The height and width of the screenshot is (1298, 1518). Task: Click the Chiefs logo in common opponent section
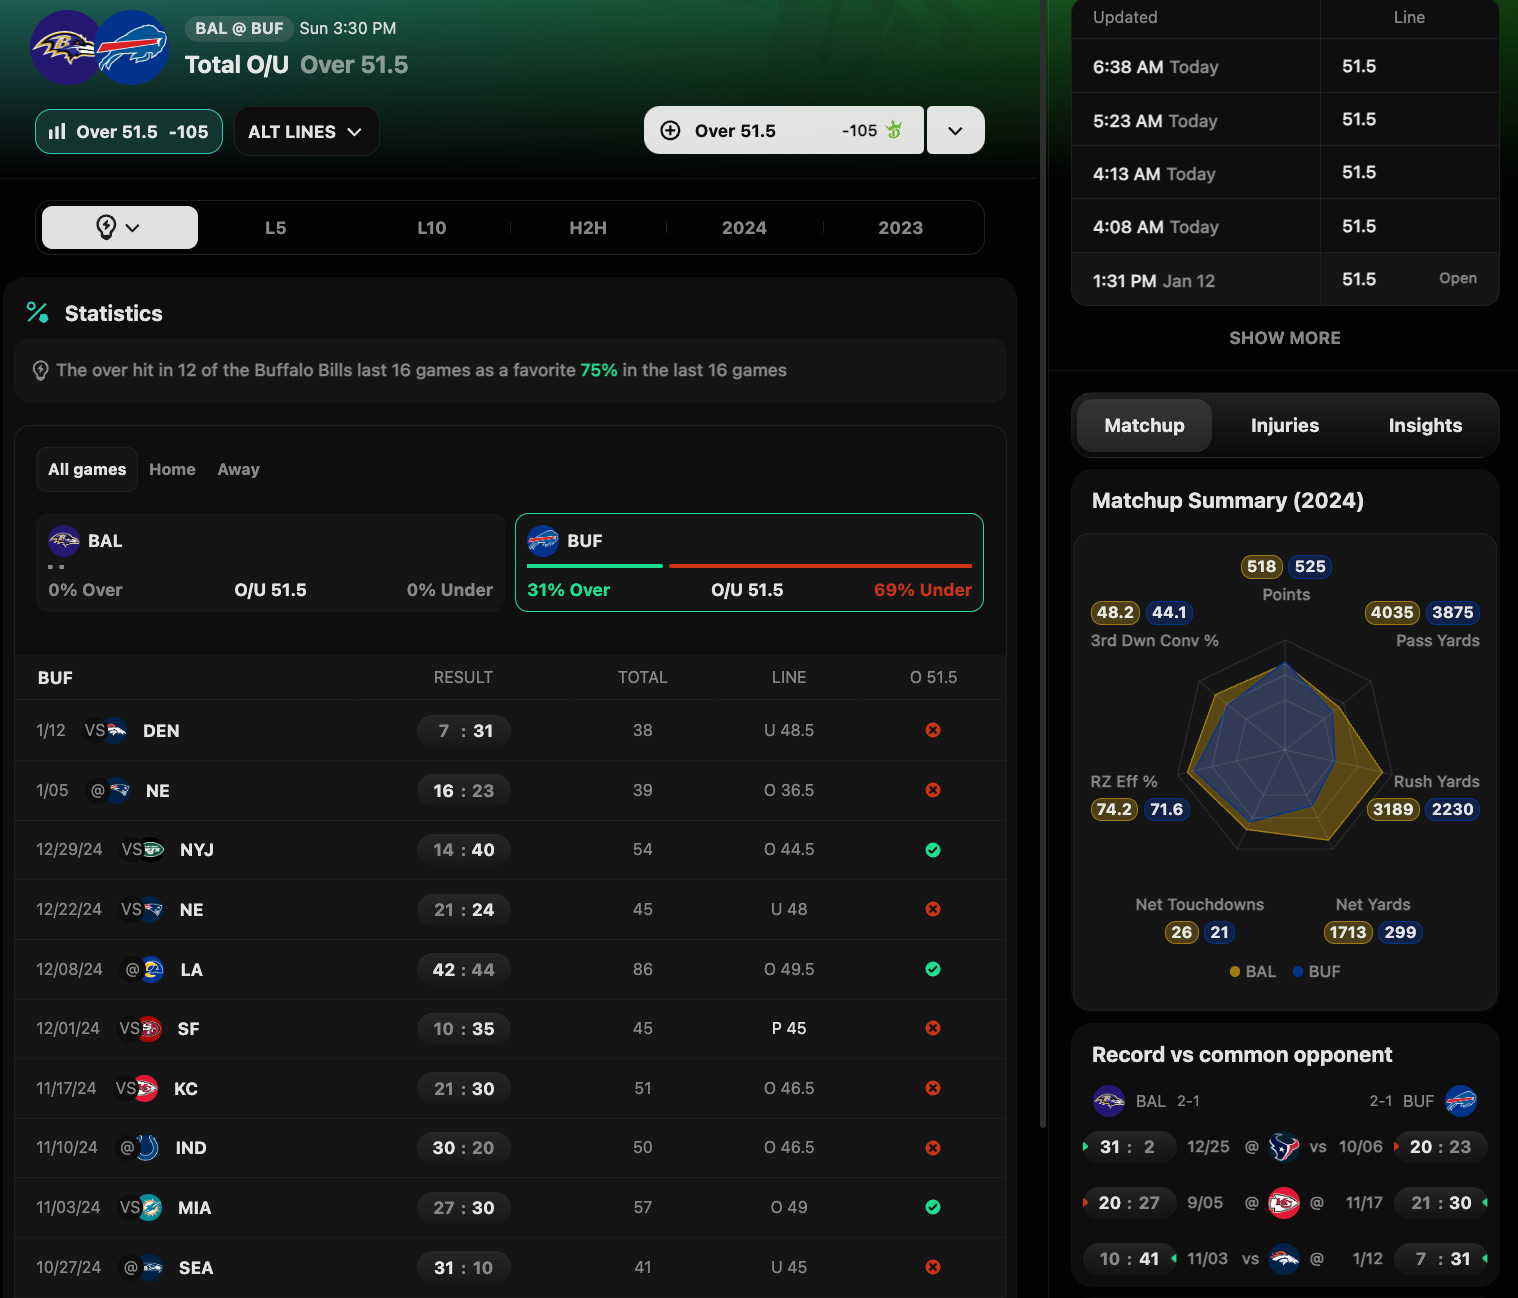(x=1284, y=1203)
